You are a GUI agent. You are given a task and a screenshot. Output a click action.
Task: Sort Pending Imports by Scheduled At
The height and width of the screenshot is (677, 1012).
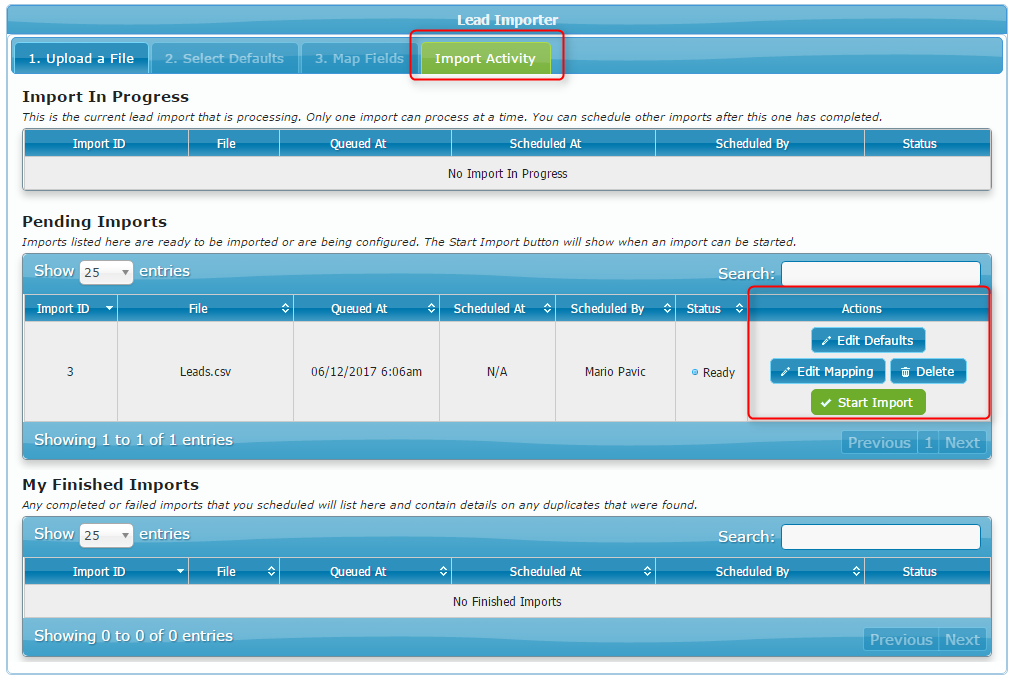[497, 308]
